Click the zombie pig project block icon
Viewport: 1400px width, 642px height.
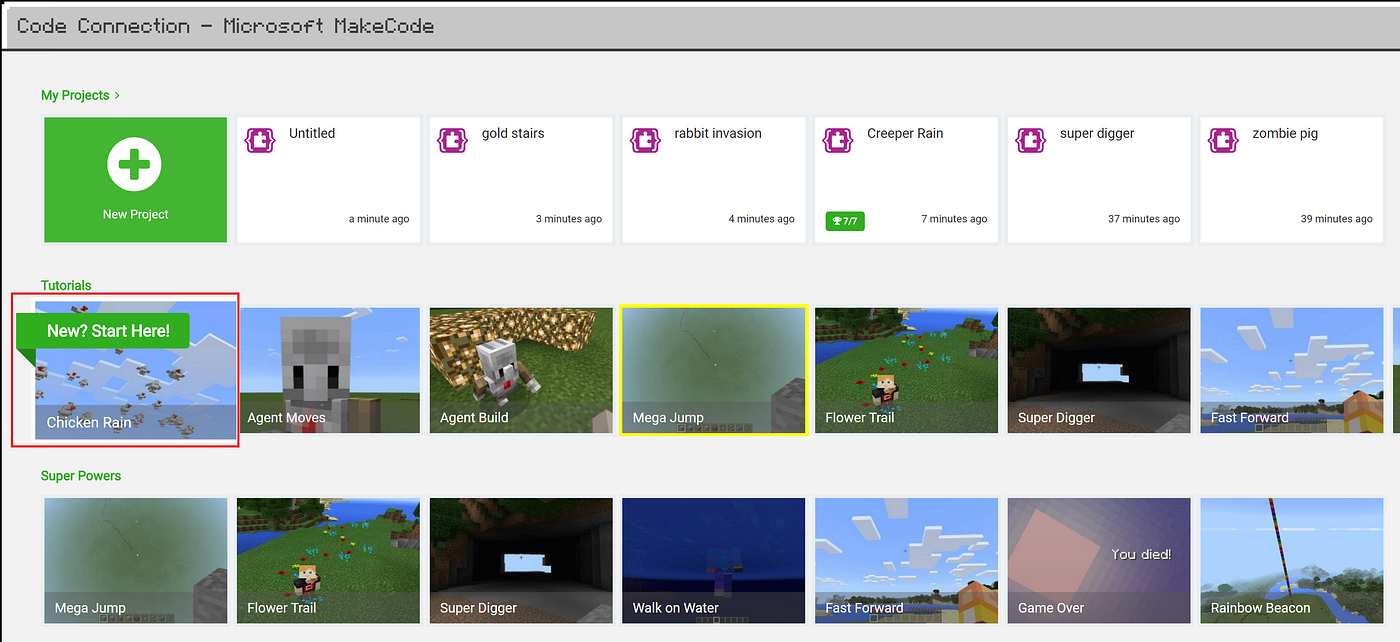pyautogui.click(x=1223, y=140)
